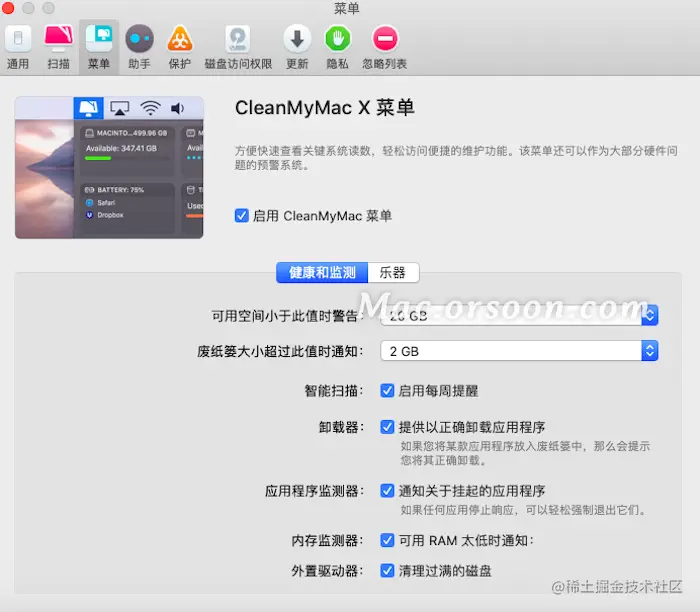Switch to the 乐器 tab

[x=393, y=272]
